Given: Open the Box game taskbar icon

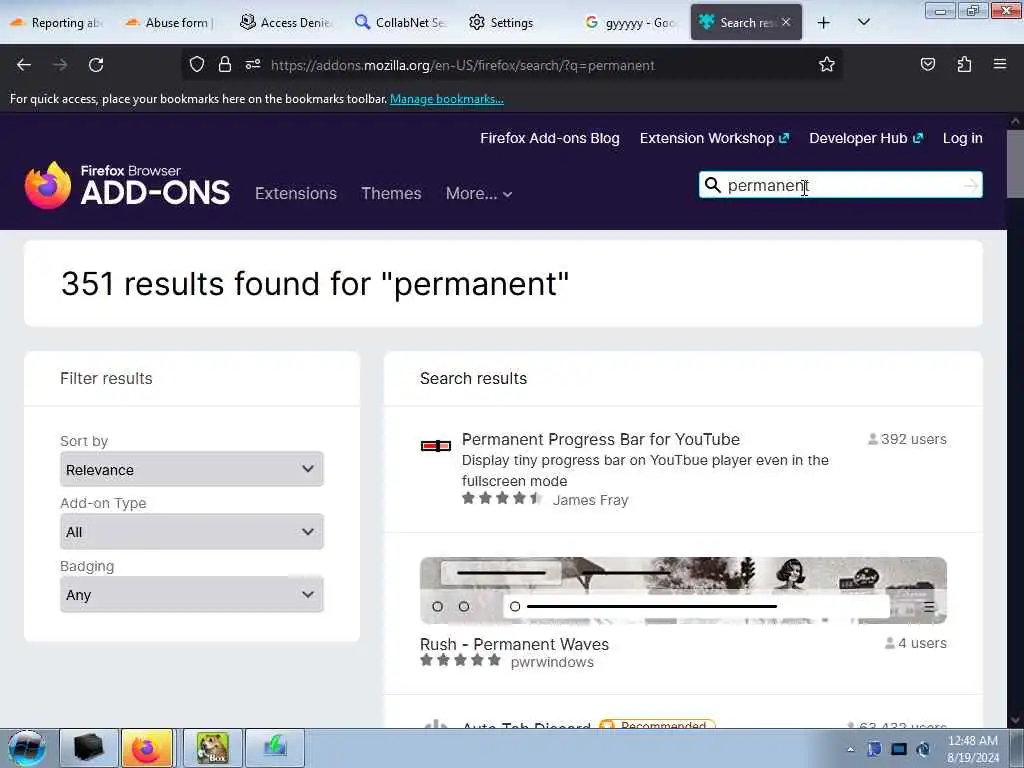Looking at the screenshot, I should tap(213, 748).
